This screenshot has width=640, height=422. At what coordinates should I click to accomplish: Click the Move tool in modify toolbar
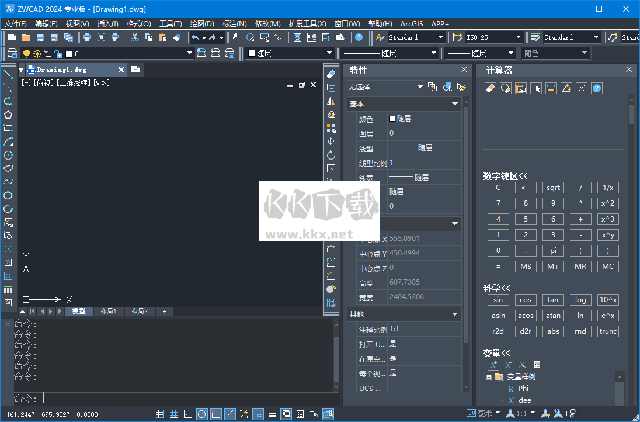331,142
